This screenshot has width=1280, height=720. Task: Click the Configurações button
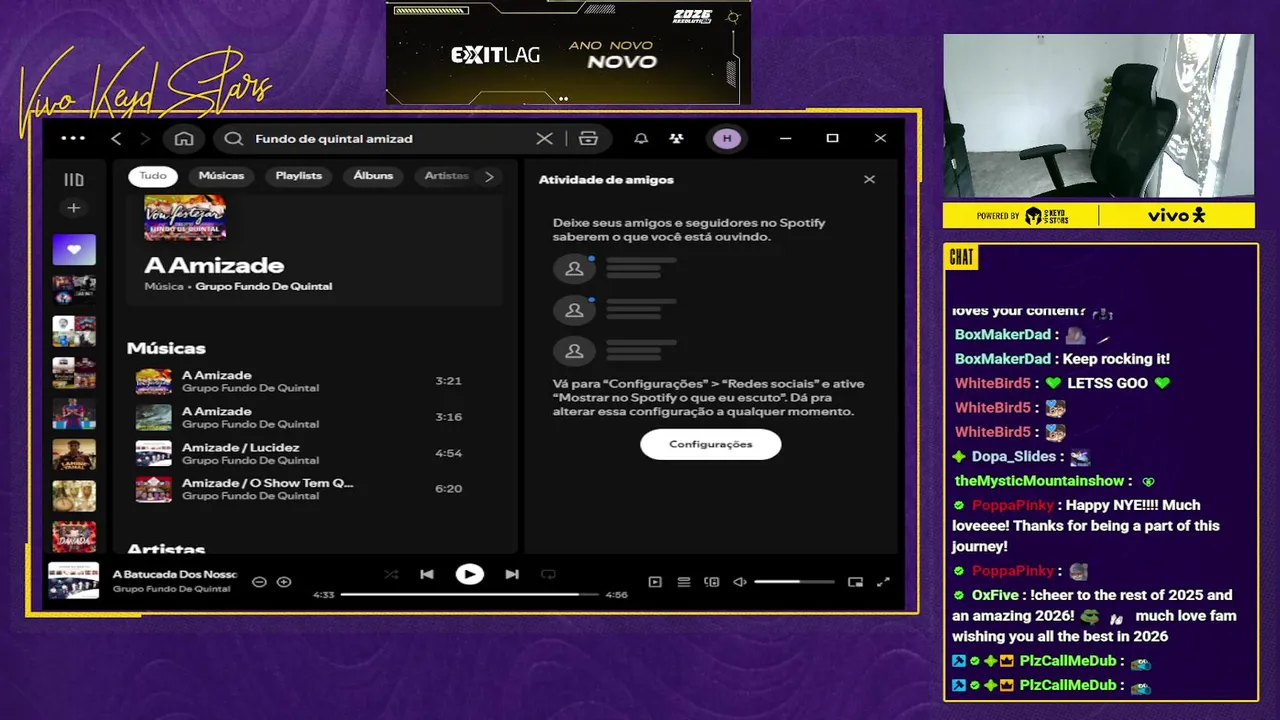(x=711, y=444)
